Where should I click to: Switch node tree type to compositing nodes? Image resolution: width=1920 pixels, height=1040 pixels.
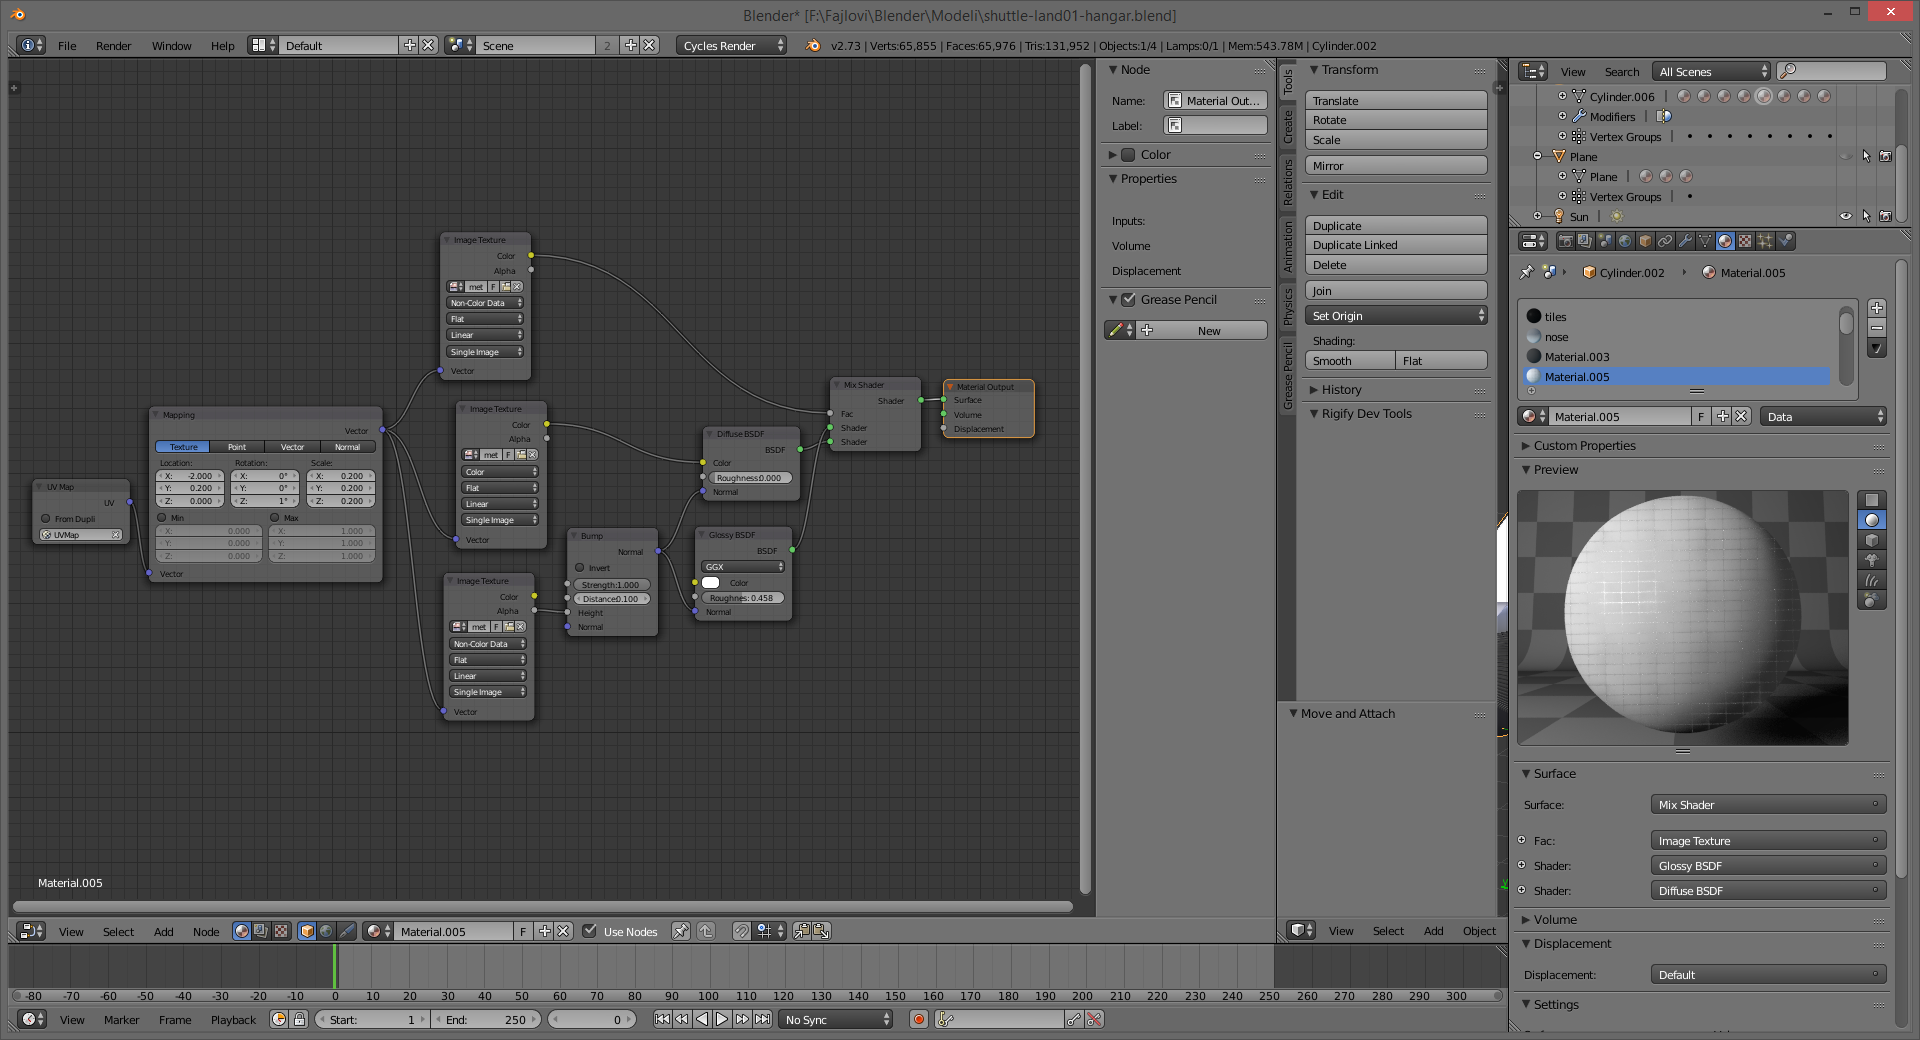coord(261,931)
